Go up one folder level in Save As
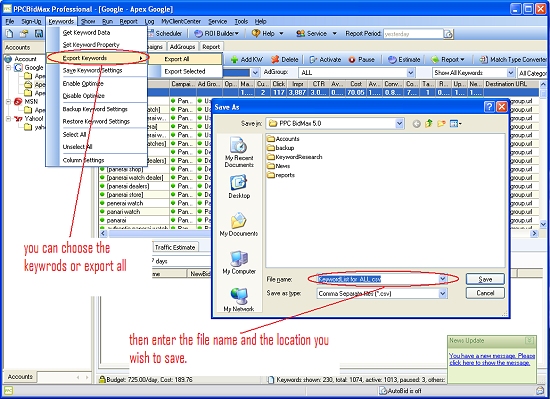 pos(429,123)
